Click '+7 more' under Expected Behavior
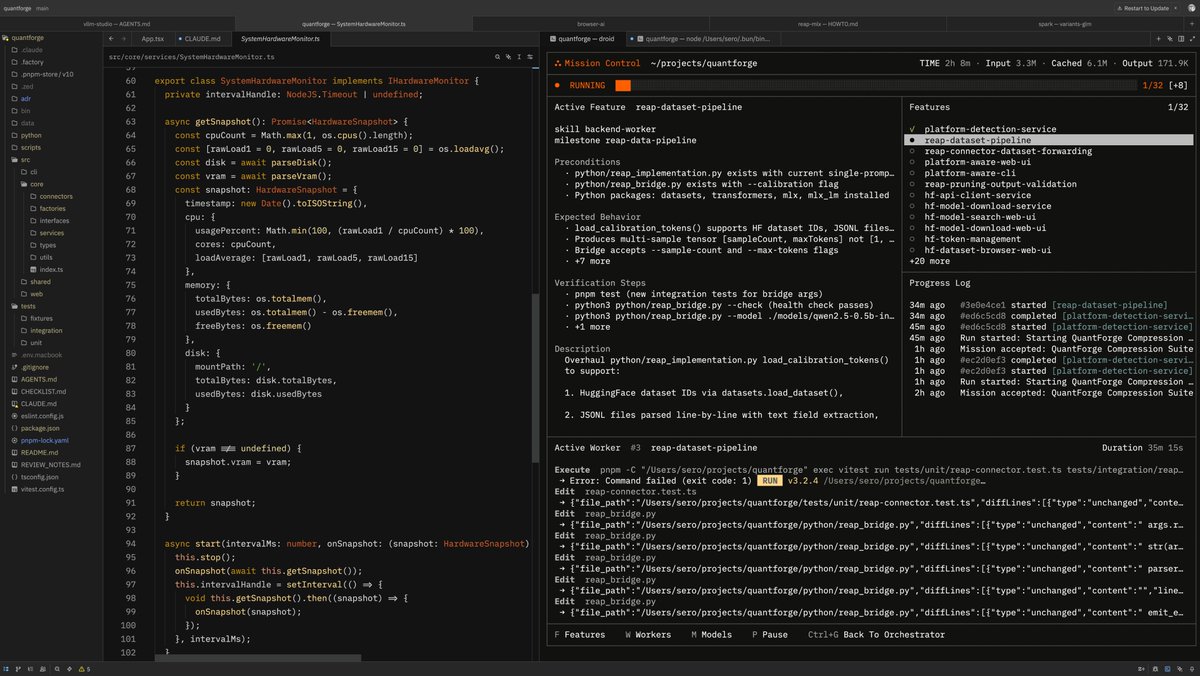The width and height of the screenshot is (1200, 676). tap(590, 261)
